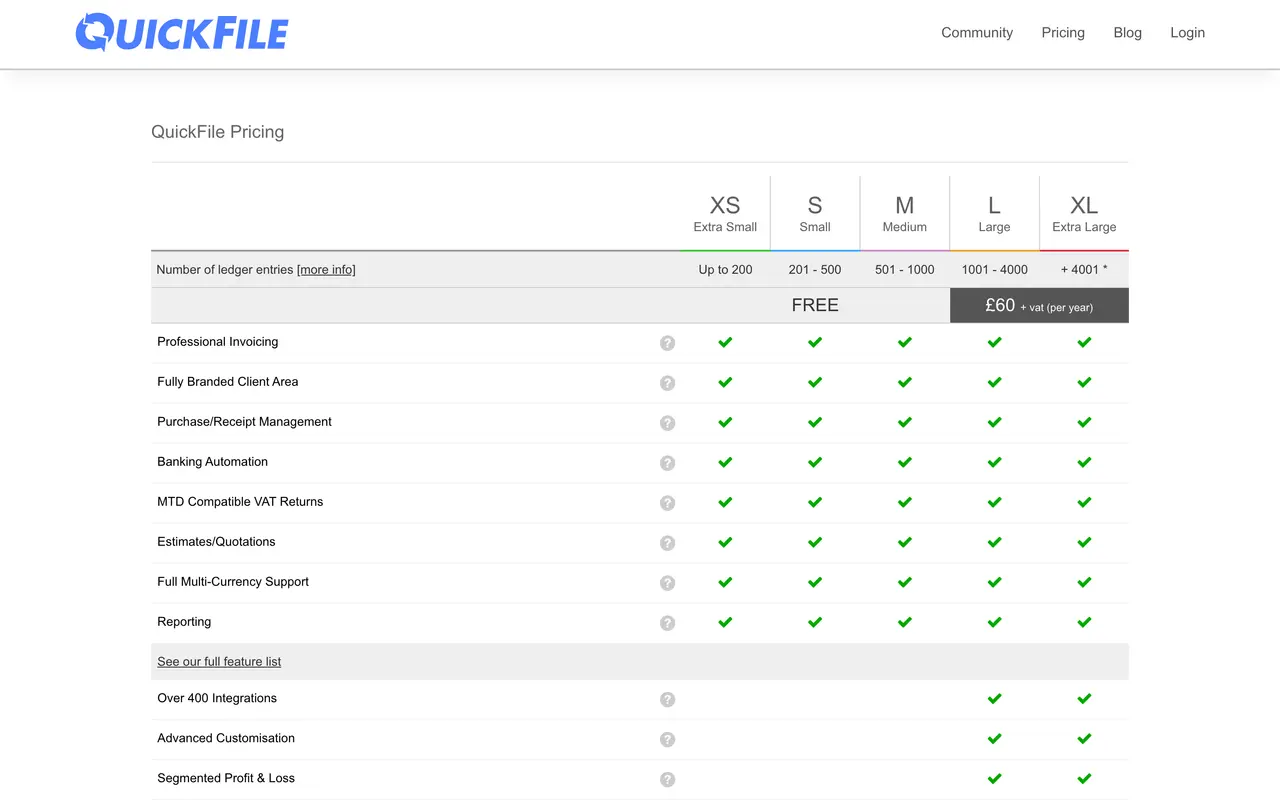
Task: Click Estimates/Quotations checkmark under XS
Action: [x=725, y=542]
